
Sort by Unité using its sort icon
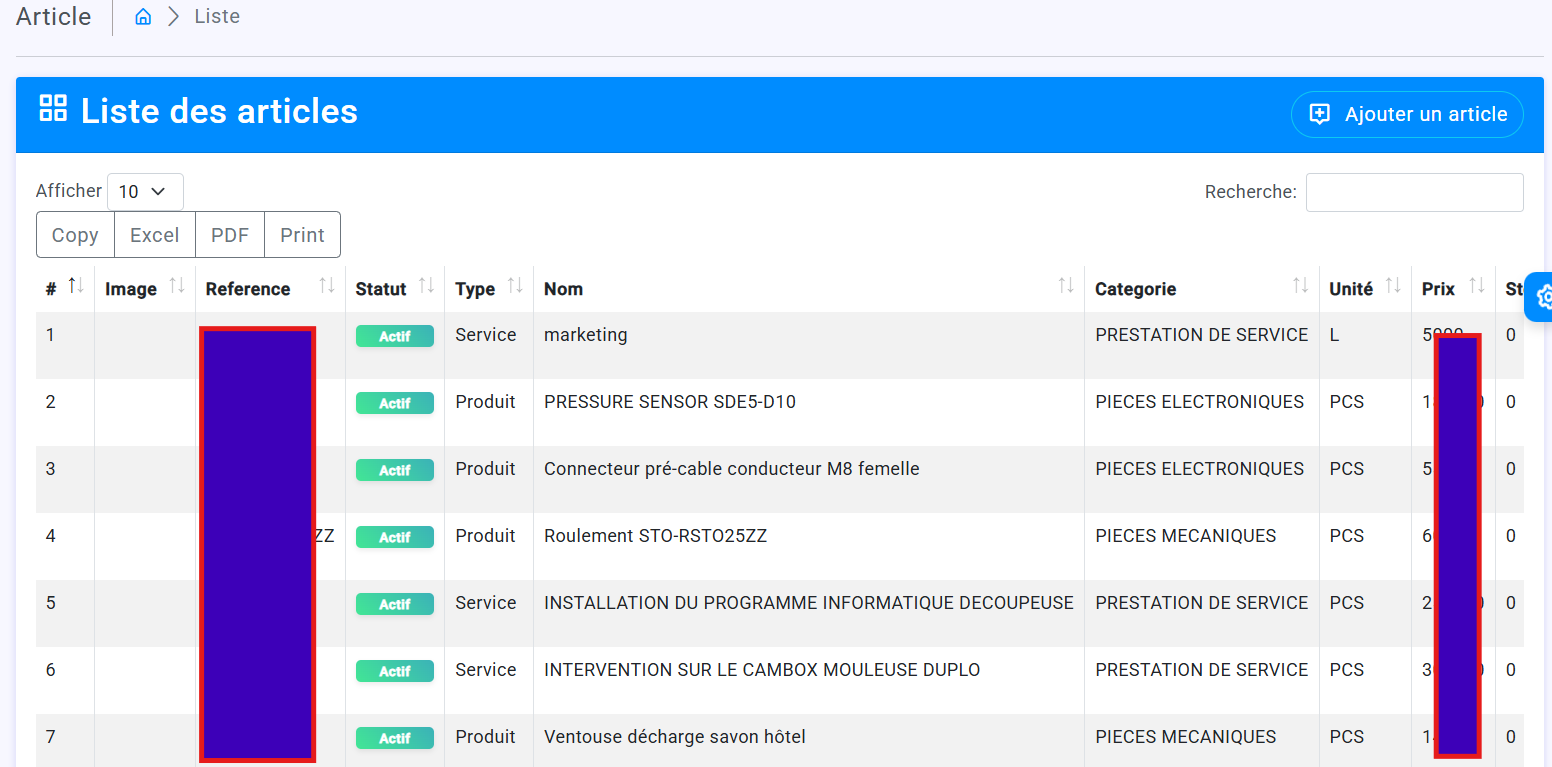(1395, 287)
